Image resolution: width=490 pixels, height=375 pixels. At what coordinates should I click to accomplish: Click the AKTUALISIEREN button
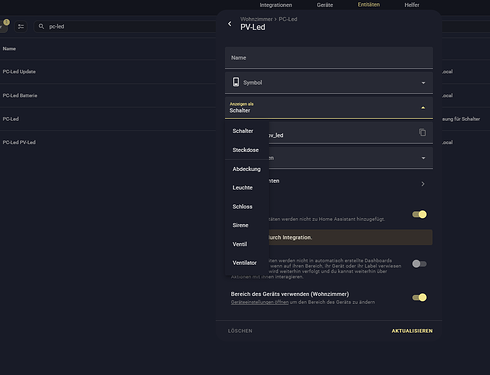tap(412, 331)
